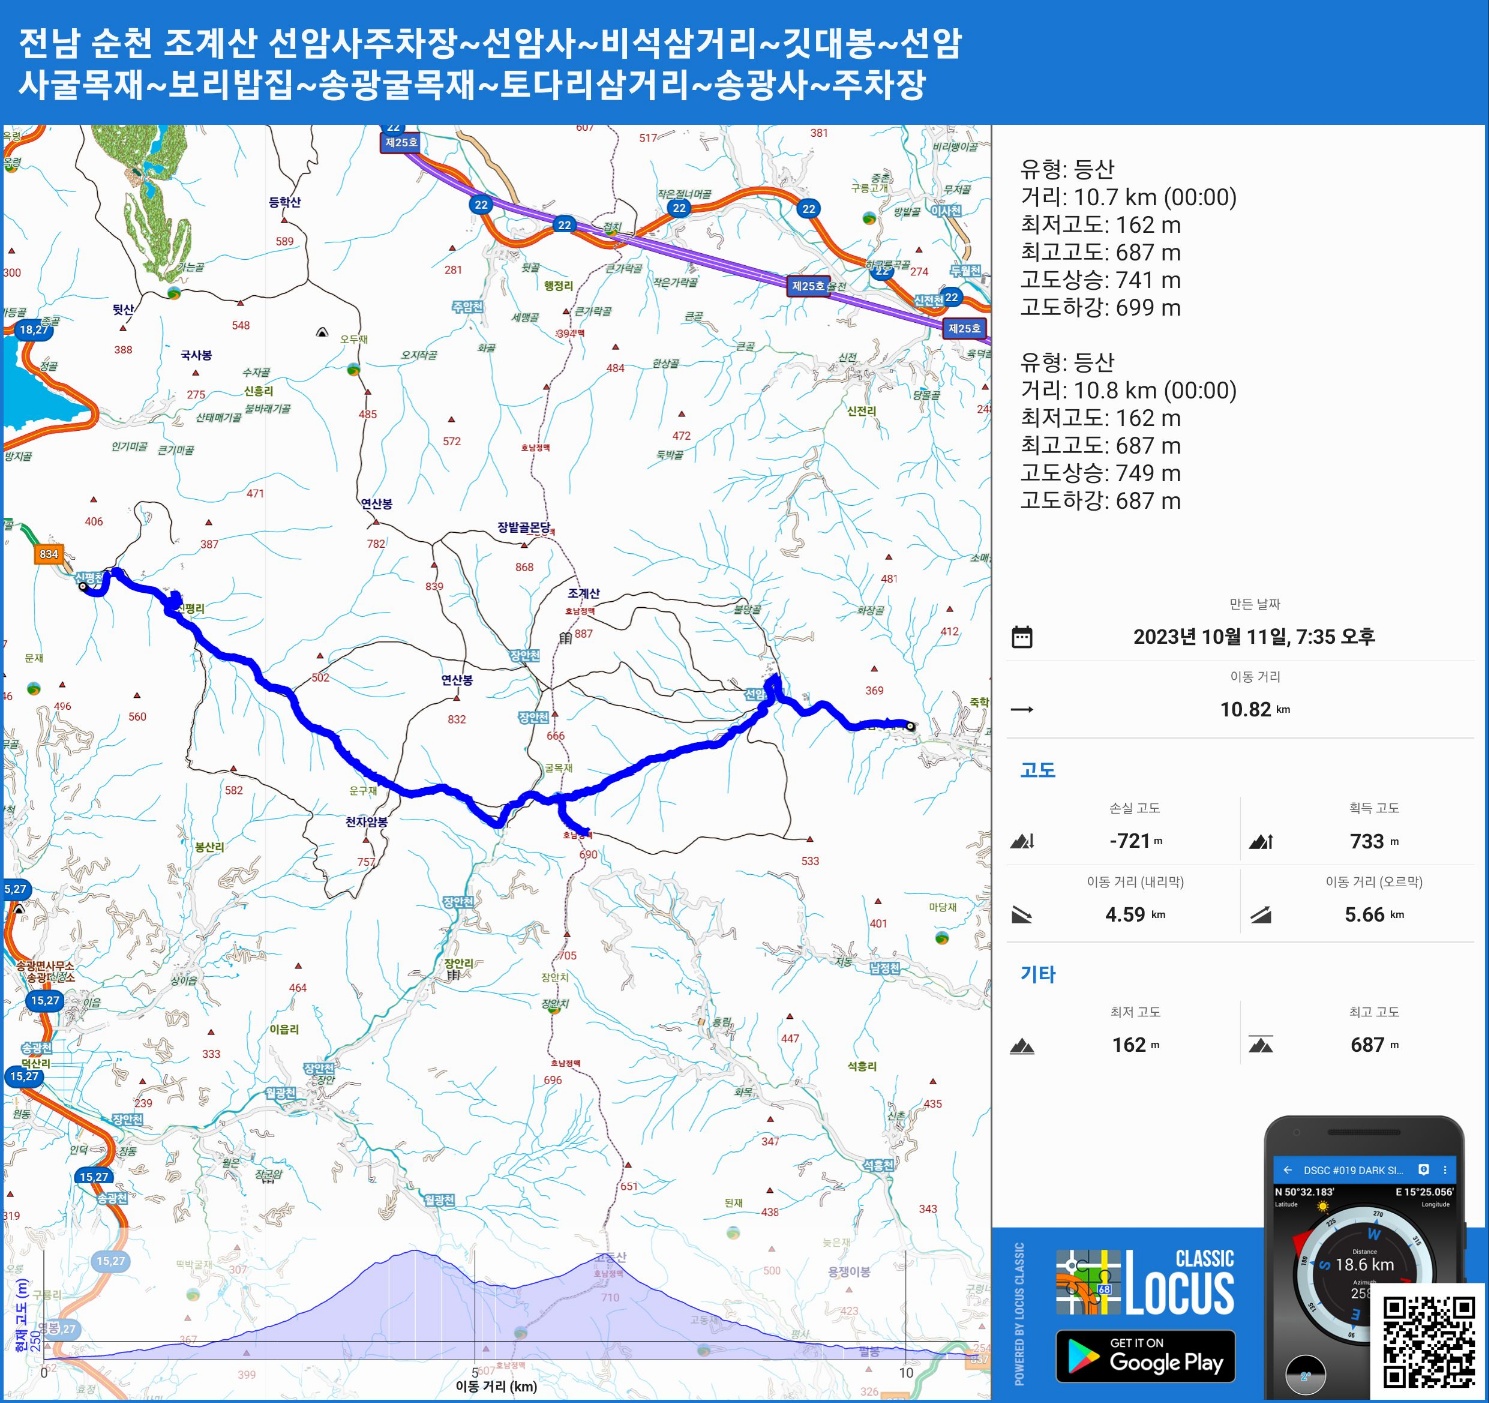Click the 거리: 10.7 km (00:00) line
This screenshot has width=1489, height=1403.
click(x=1128, y=197)
